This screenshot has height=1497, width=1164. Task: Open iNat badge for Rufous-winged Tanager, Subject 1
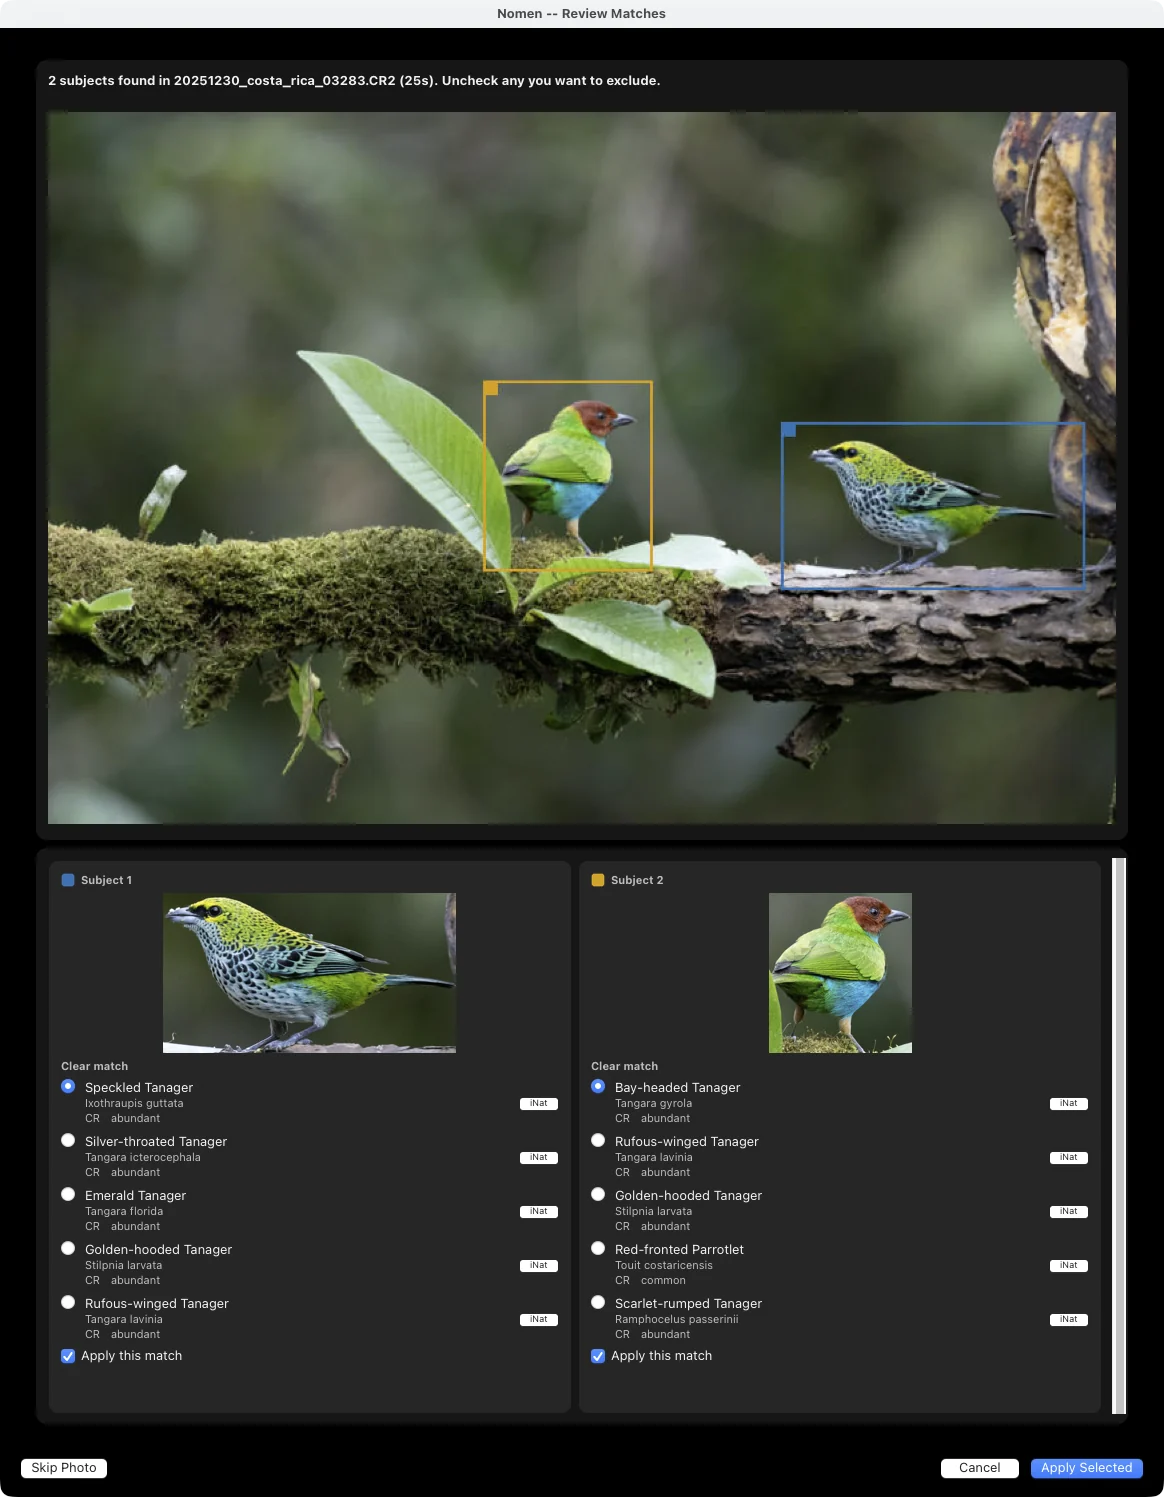coord(539,1320)
